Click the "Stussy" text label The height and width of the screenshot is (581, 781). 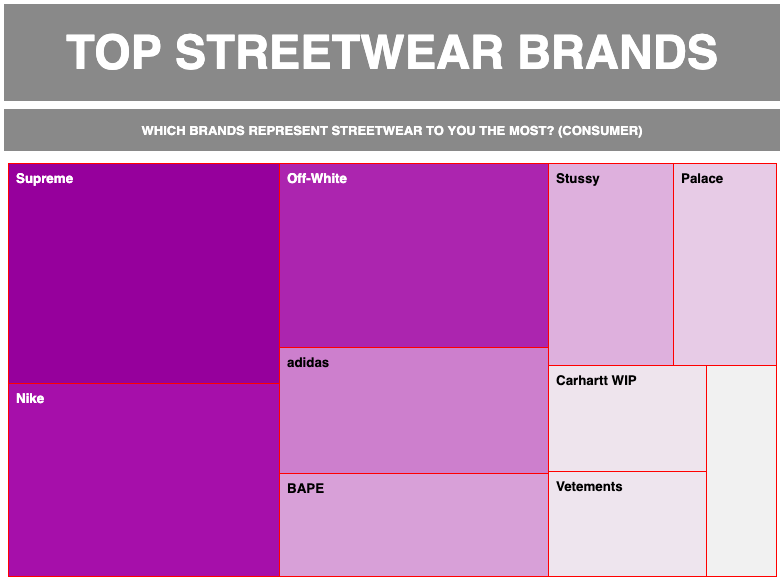pos(578,179)
